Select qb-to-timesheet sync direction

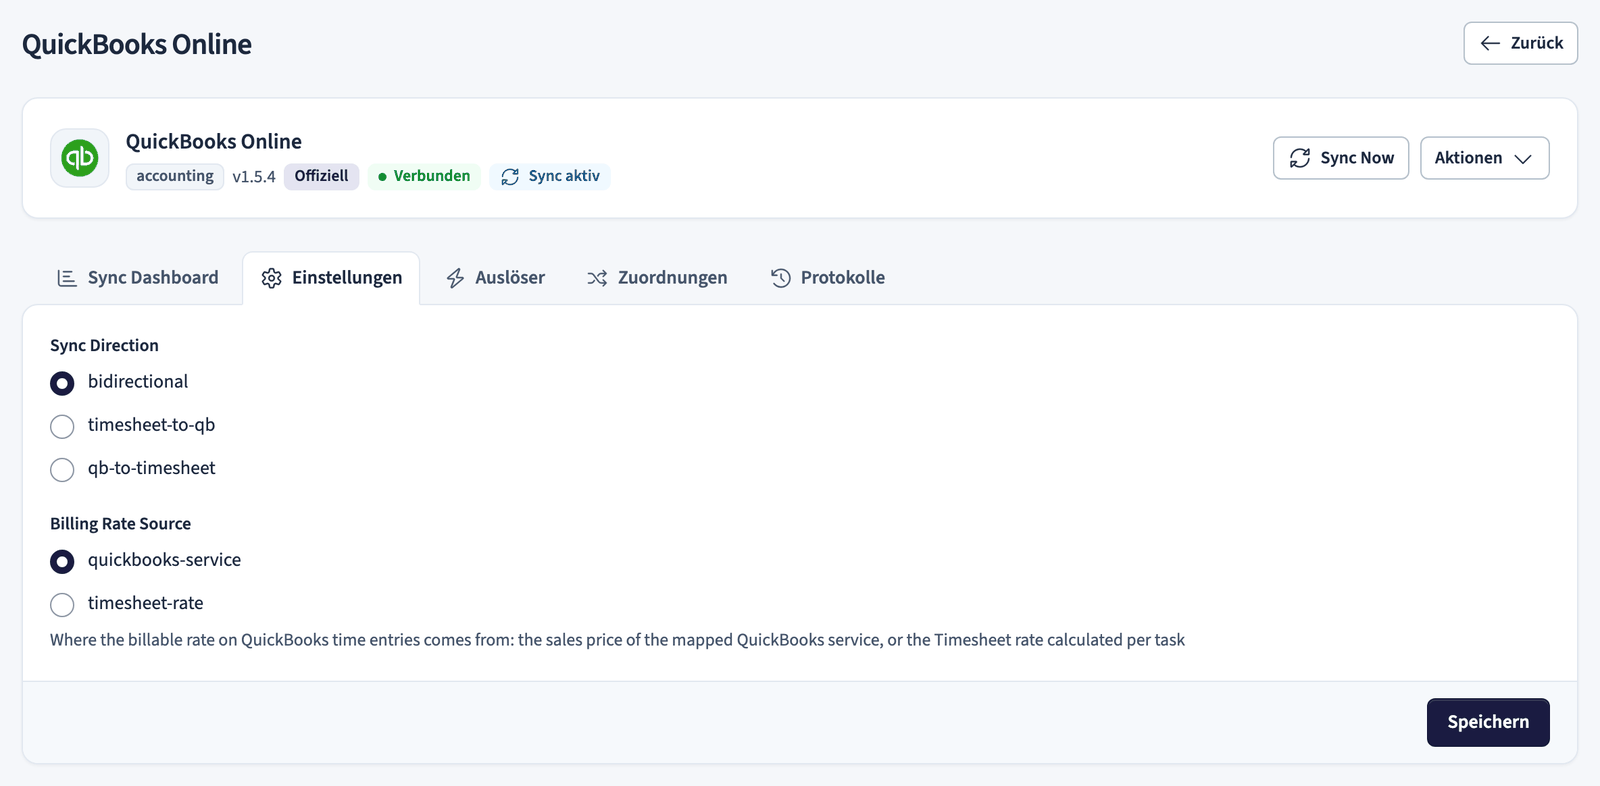(62, 470)
